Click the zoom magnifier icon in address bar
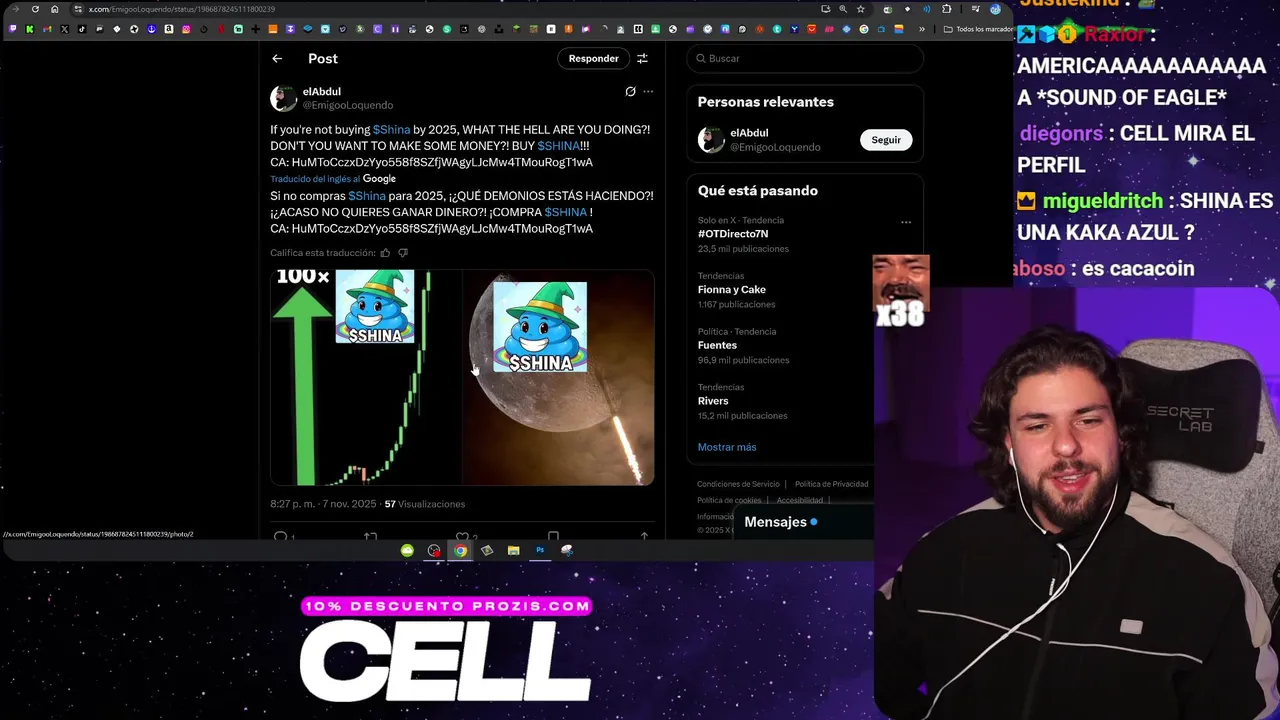The height and width of the screenshot is (720, 1280). (x=843, y=9)
